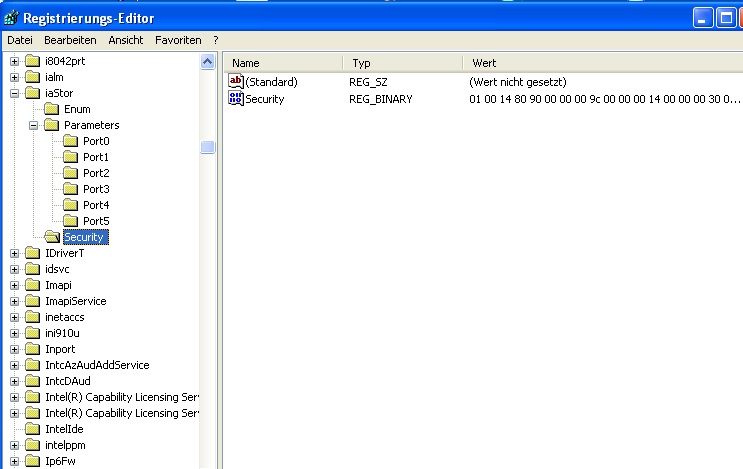The height and width of the screenshot is (469, 743).
Task: Expand the idsvc tree node
Action: [x=15, y=270]
